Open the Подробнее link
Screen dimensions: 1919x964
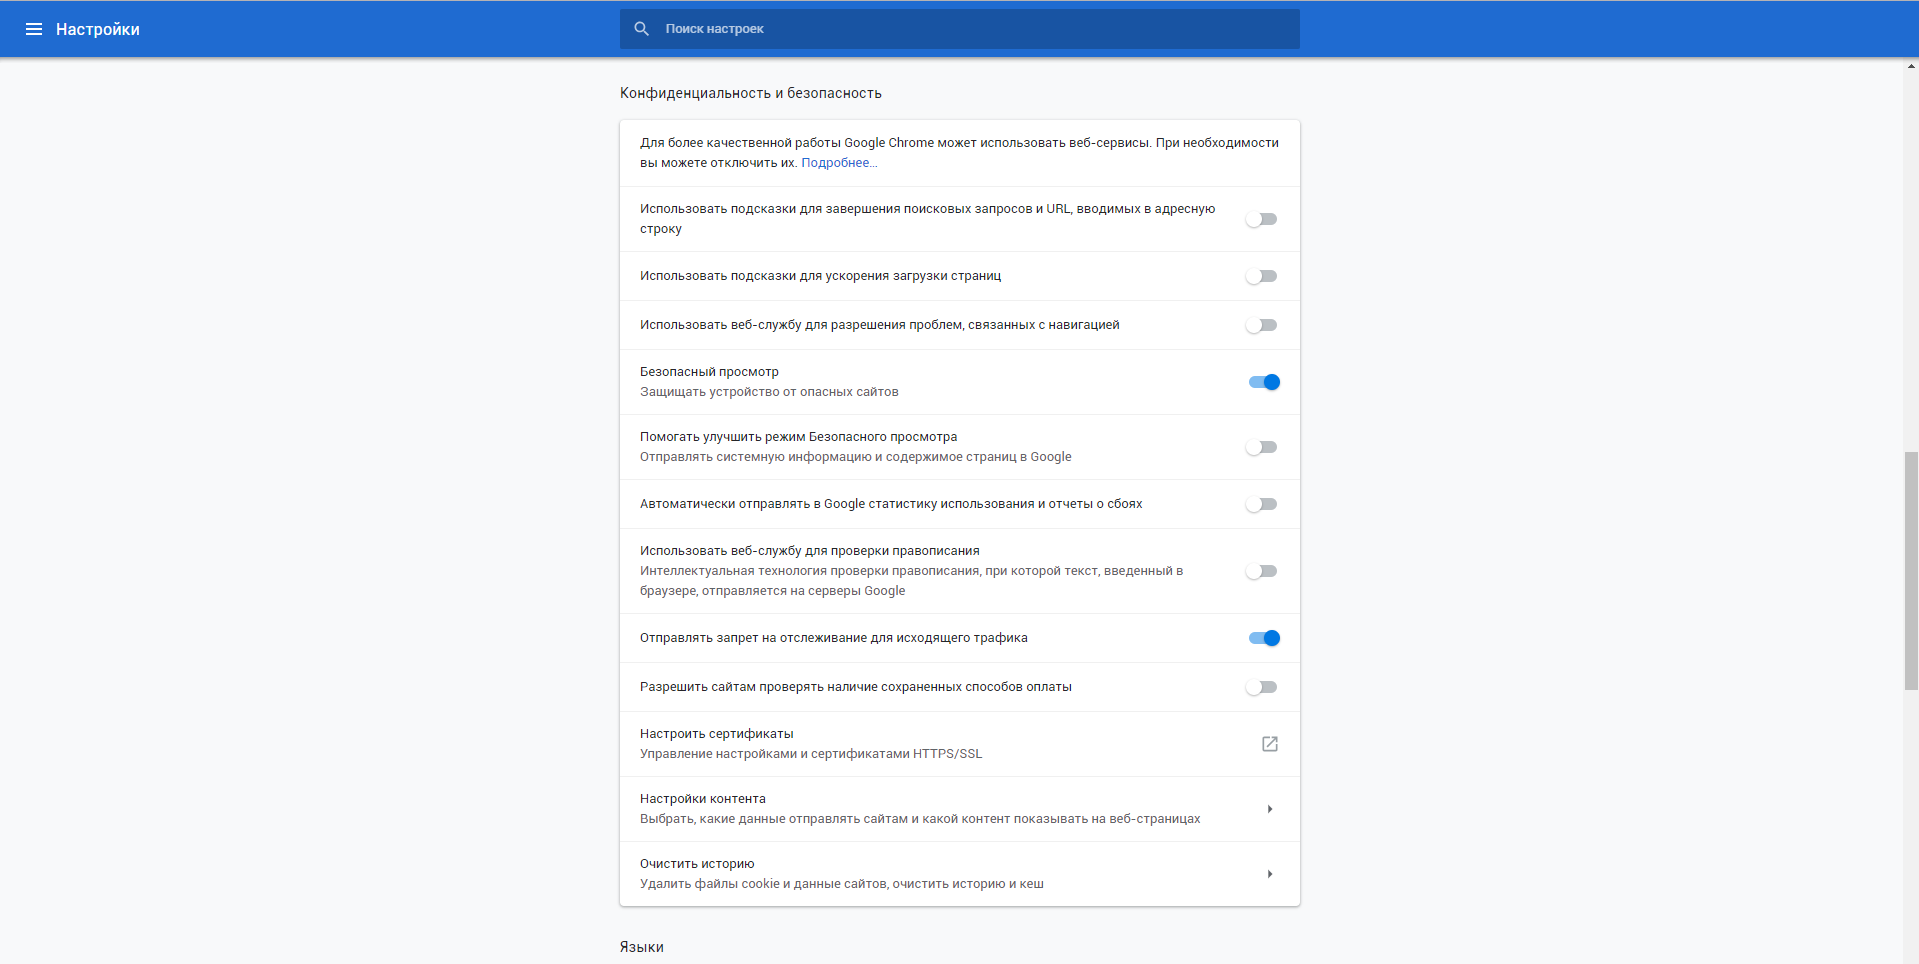pos(838,163)
